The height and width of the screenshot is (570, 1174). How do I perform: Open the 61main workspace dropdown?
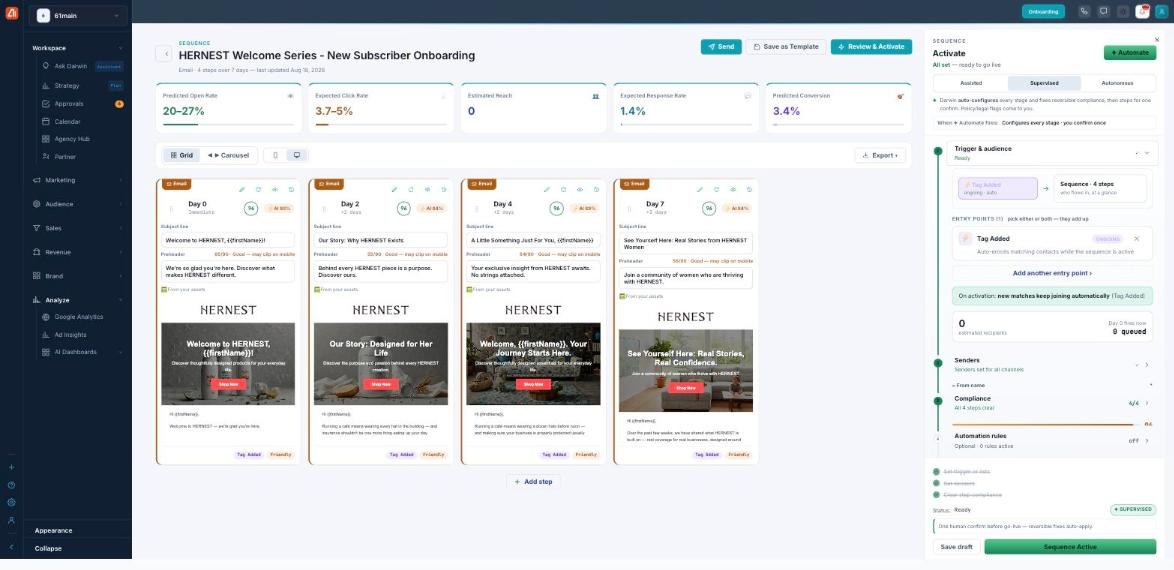pyautogui.click(x=78, y=16)
